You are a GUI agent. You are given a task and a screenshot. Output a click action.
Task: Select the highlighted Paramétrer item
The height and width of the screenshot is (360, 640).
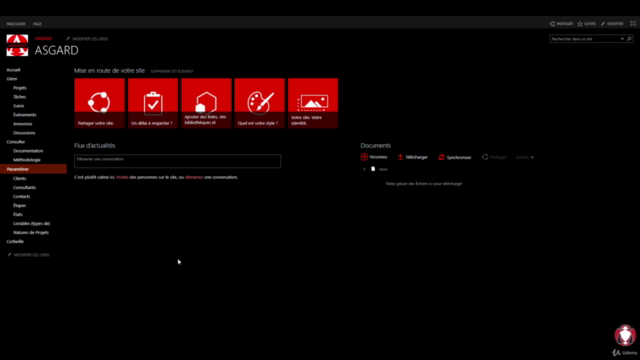(x=33, y=169)
